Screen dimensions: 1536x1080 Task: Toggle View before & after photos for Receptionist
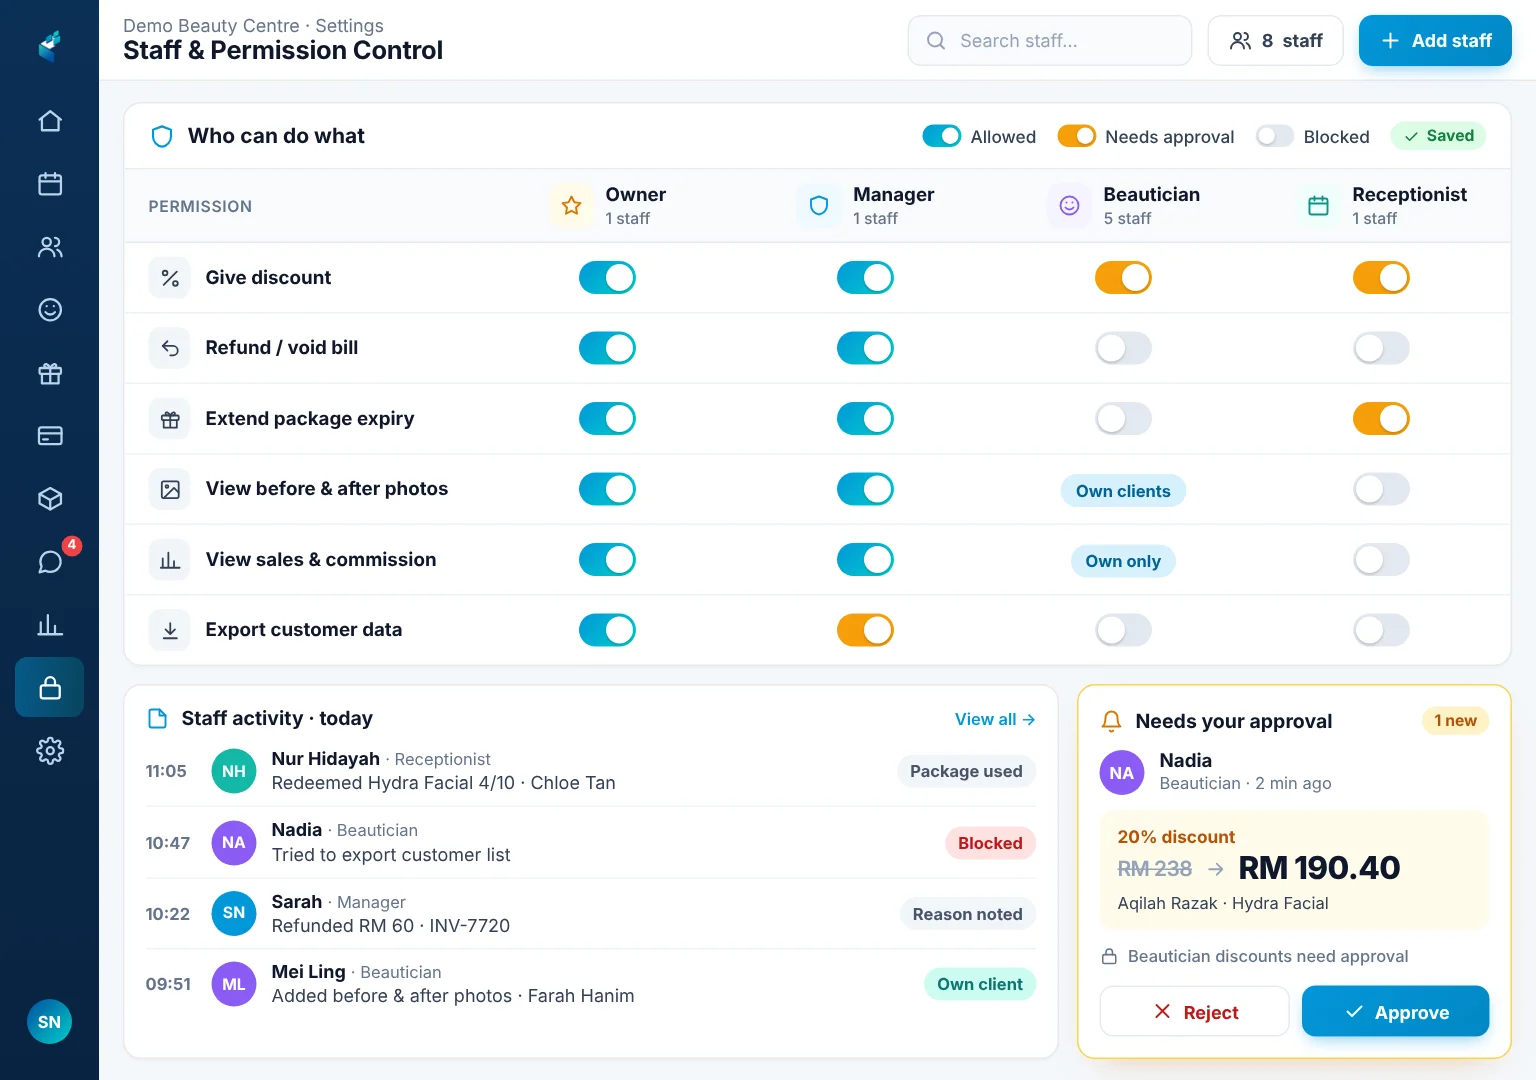click(1381, 489)
